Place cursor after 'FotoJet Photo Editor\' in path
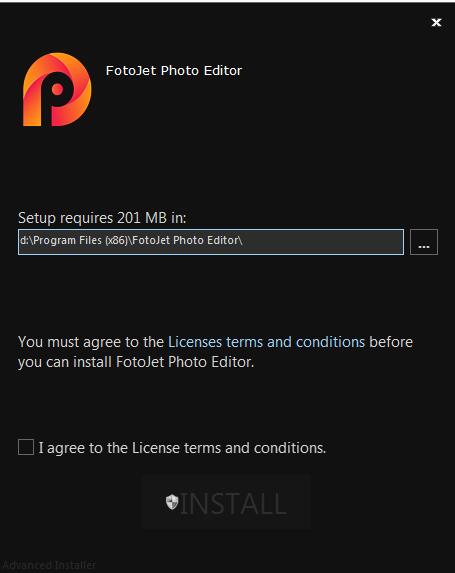Screen dimensions: 455x573 [243, 240]
